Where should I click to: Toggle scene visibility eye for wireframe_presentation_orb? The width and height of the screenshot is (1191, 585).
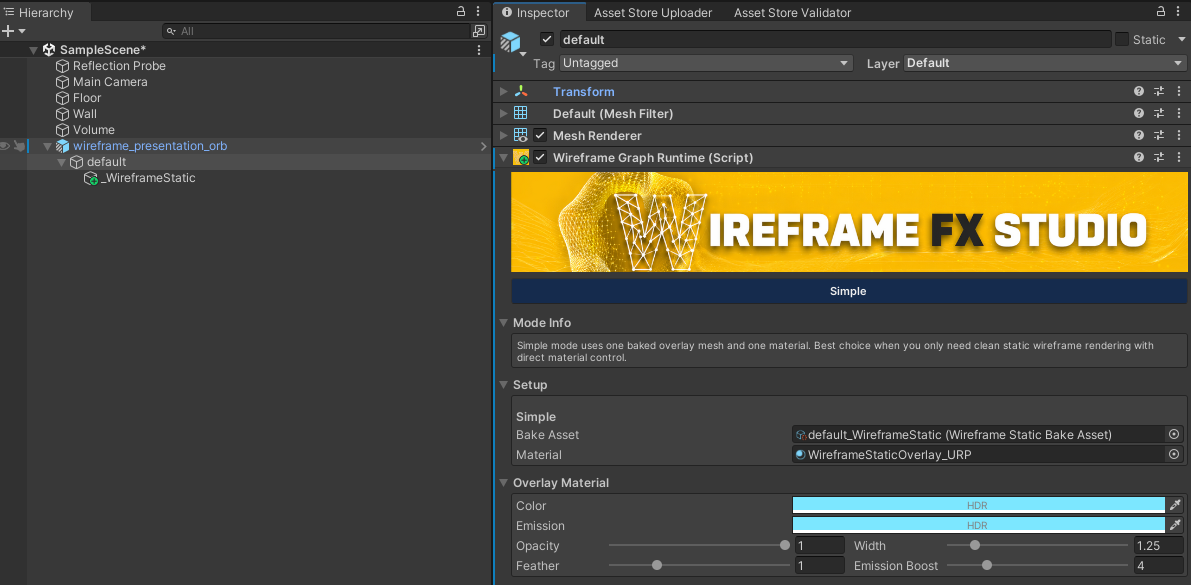click(5, 146)
